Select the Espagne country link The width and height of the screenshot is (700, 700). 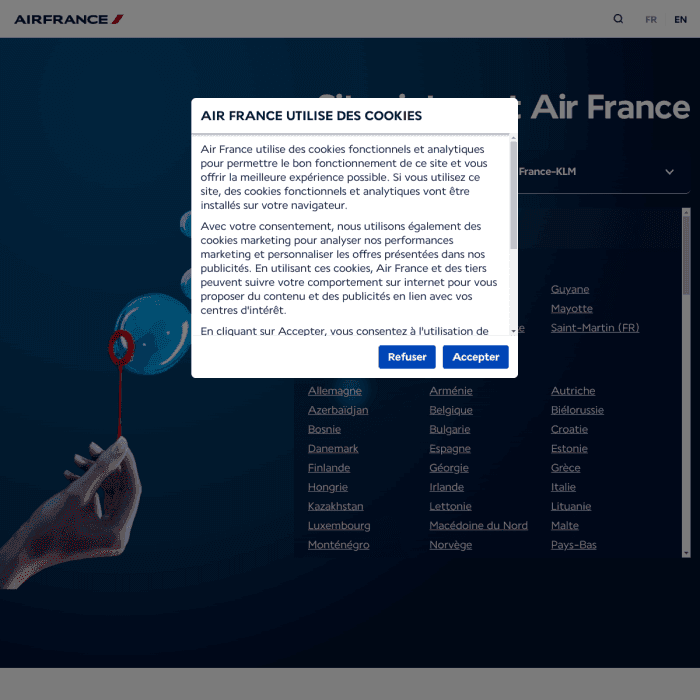coord(450,448)
